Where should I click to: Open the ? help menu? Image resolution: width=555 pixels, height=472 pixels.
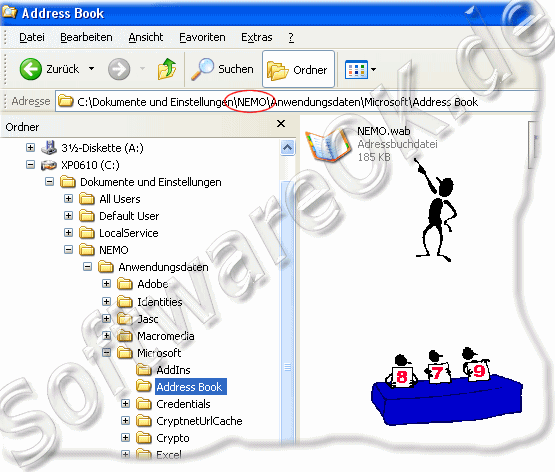click(291, 37)
